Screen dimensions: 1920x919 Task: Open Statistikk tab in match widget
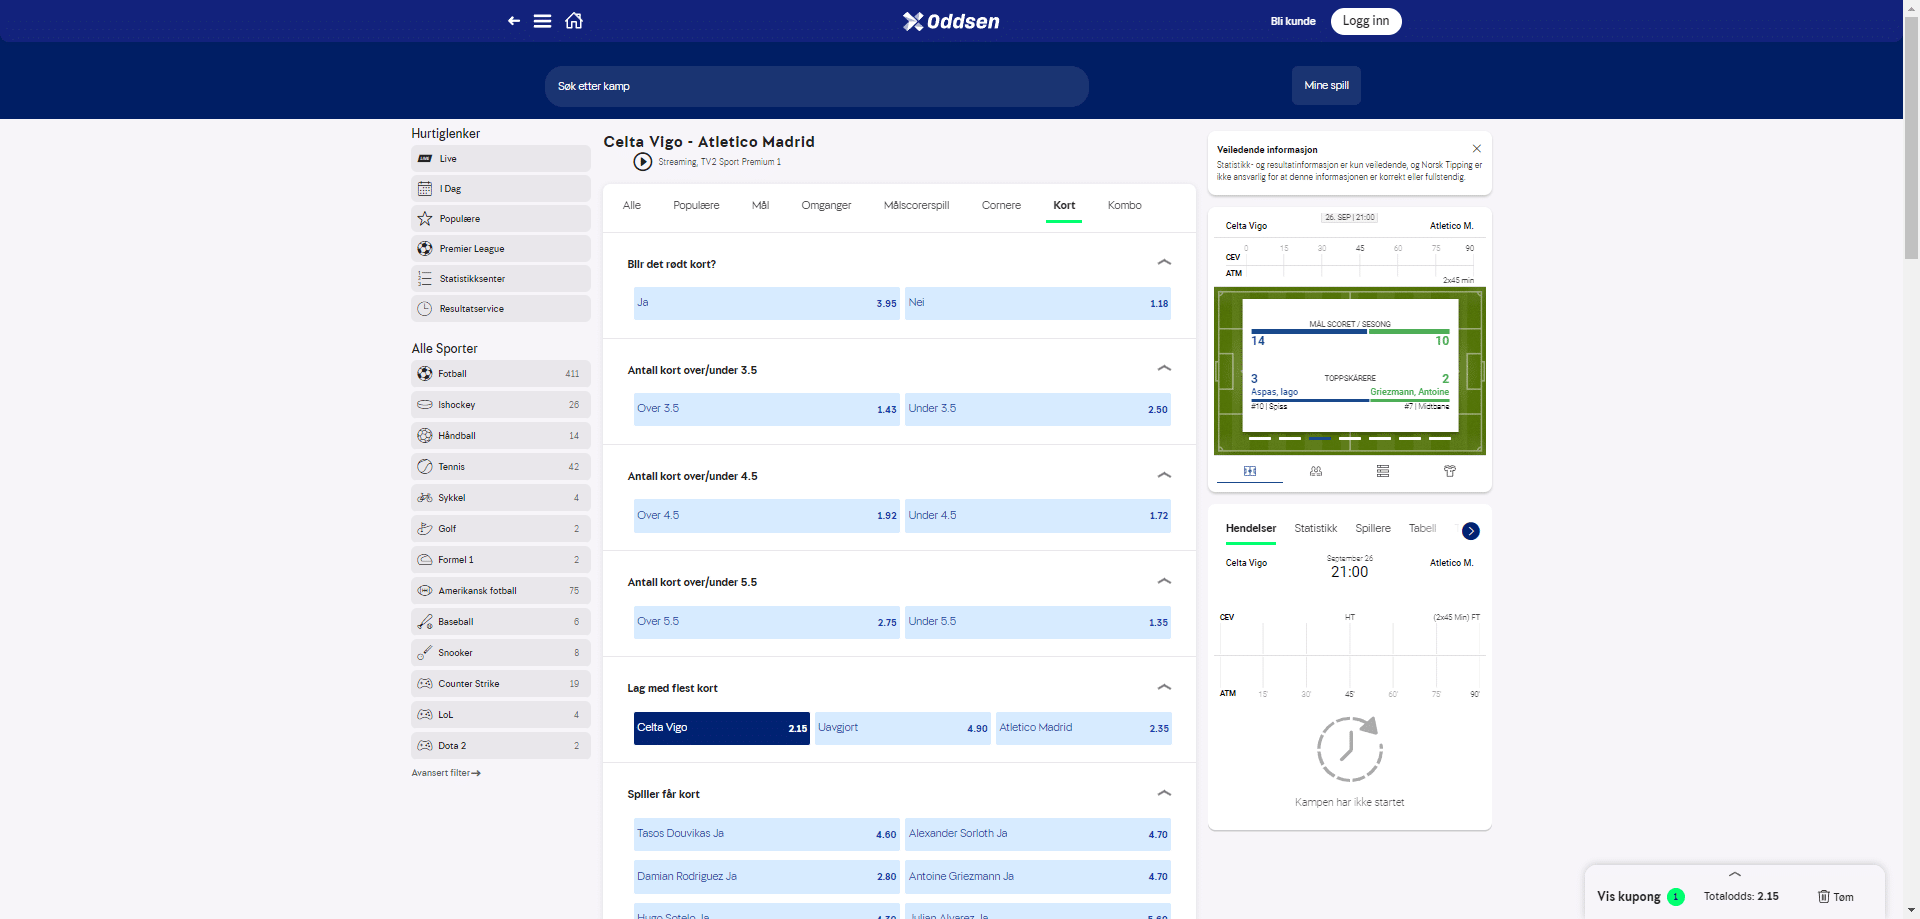[x=1315, y=528]
